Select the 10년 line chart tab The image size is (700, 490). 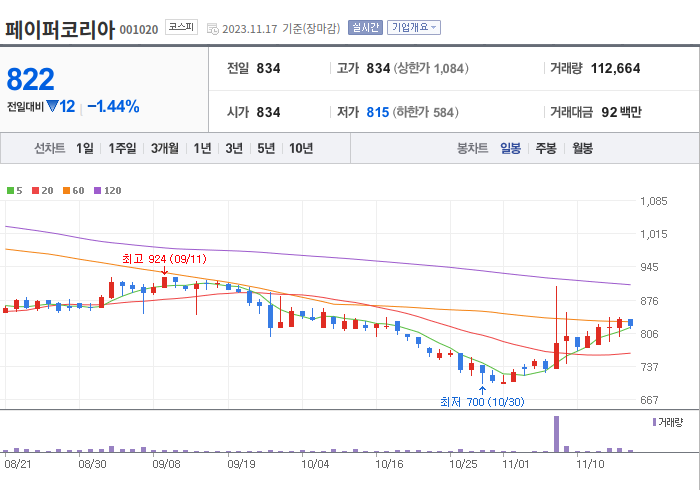301,148
